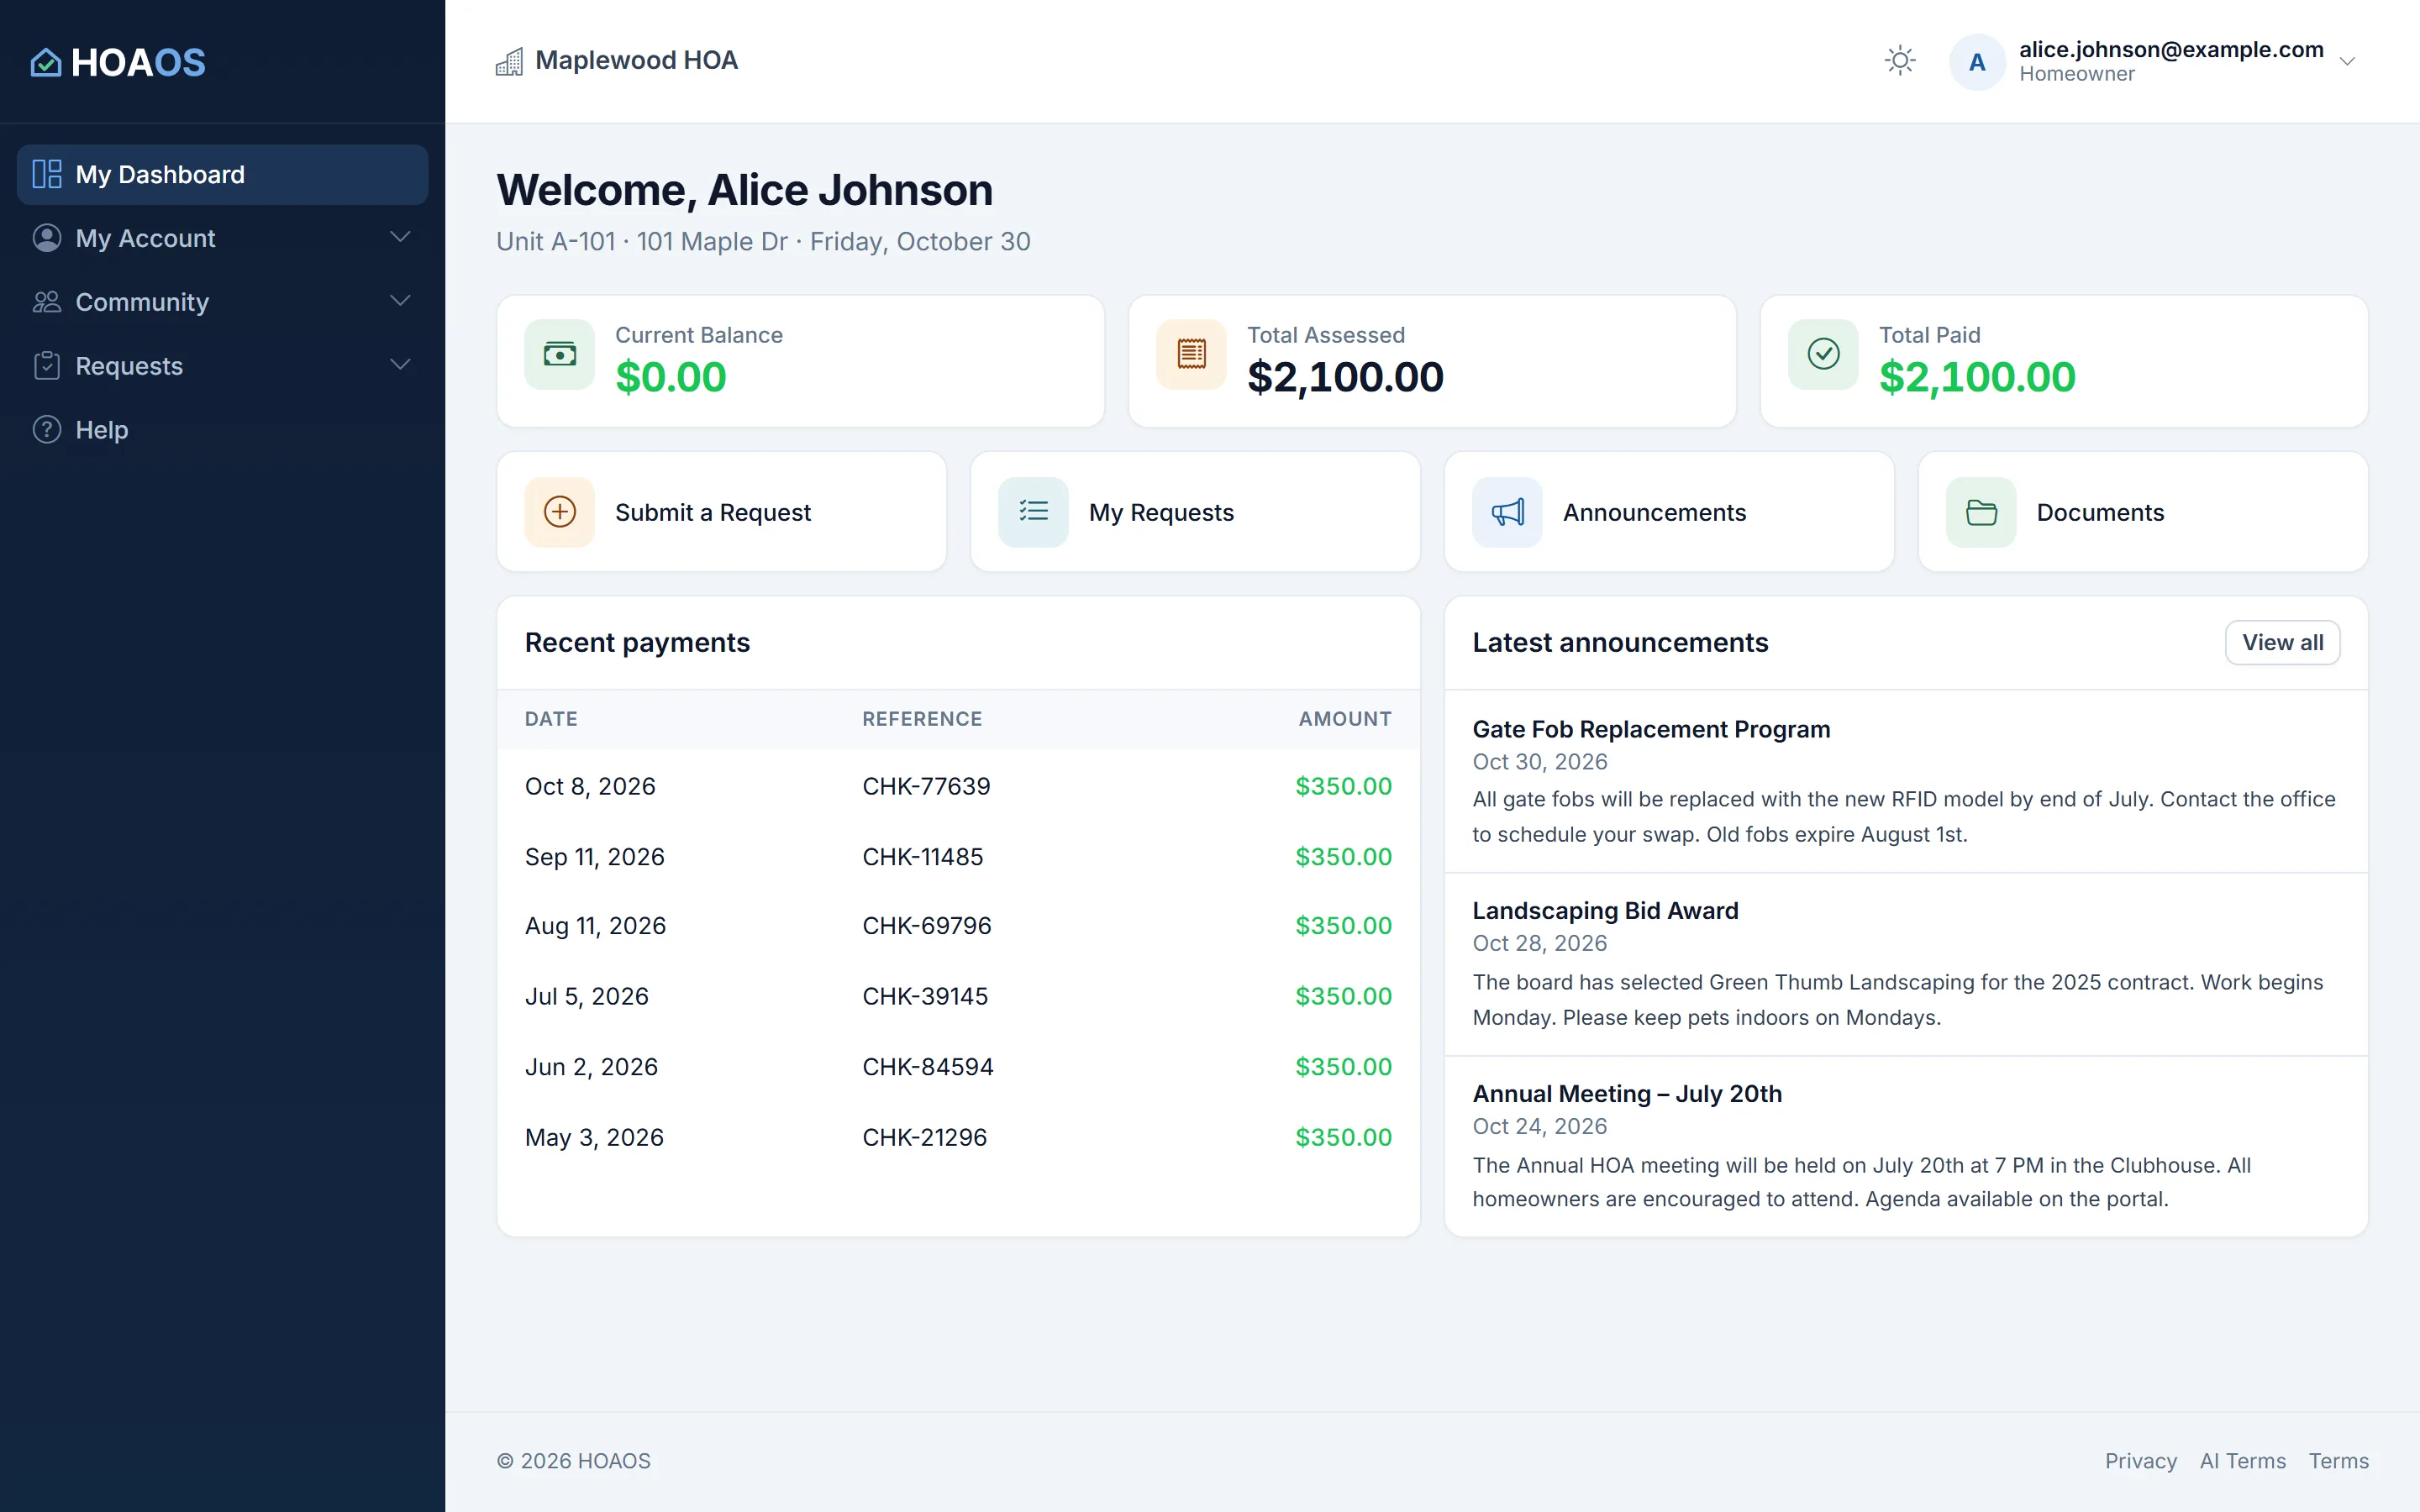Click the My Account person icon
2420x1512 pixels.
(47, 238)
